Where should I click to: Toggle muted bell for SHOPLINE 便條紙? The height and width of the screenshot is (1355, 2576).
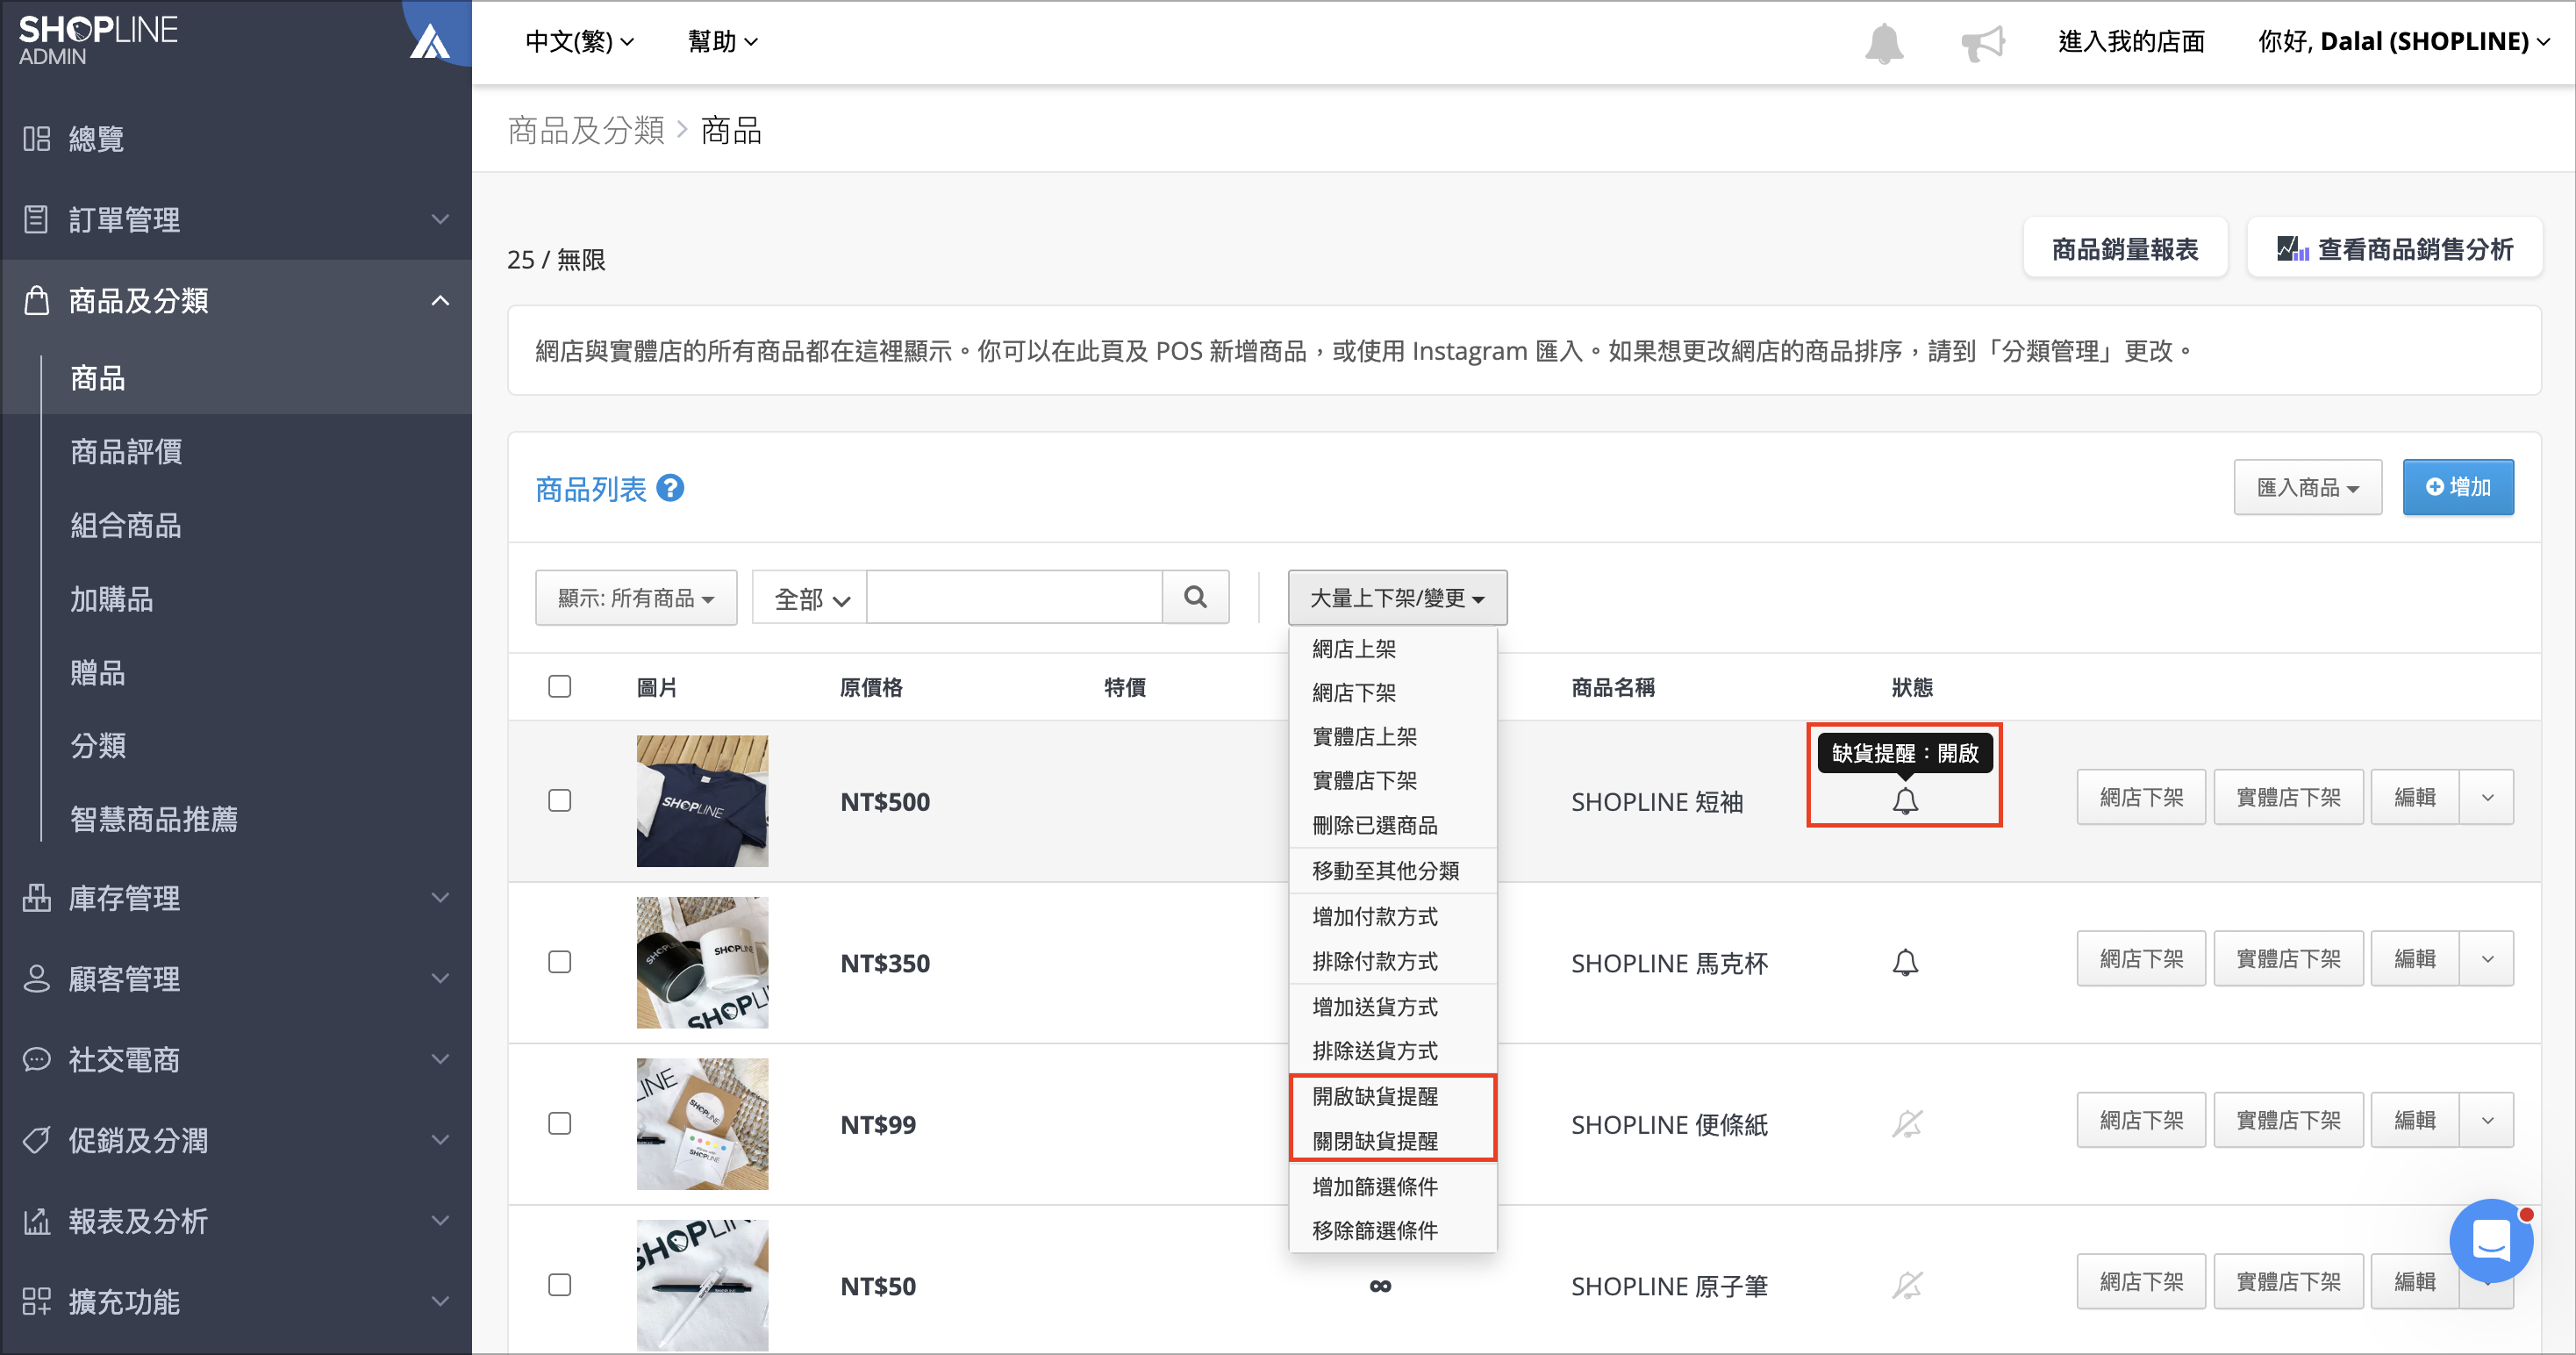click(x=1906, y=1123)
